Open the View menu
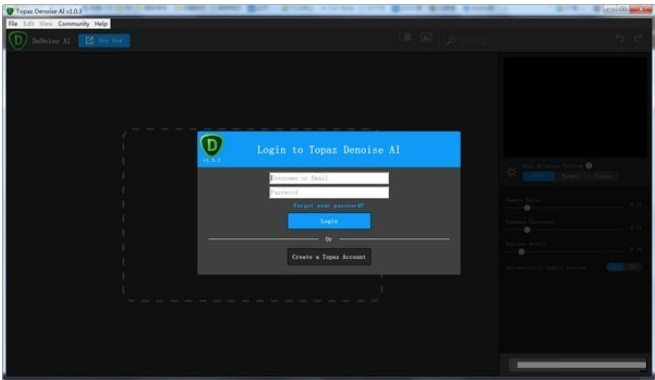Image resolution: width=655 pixels, height=380 pixels. [46, 24]
